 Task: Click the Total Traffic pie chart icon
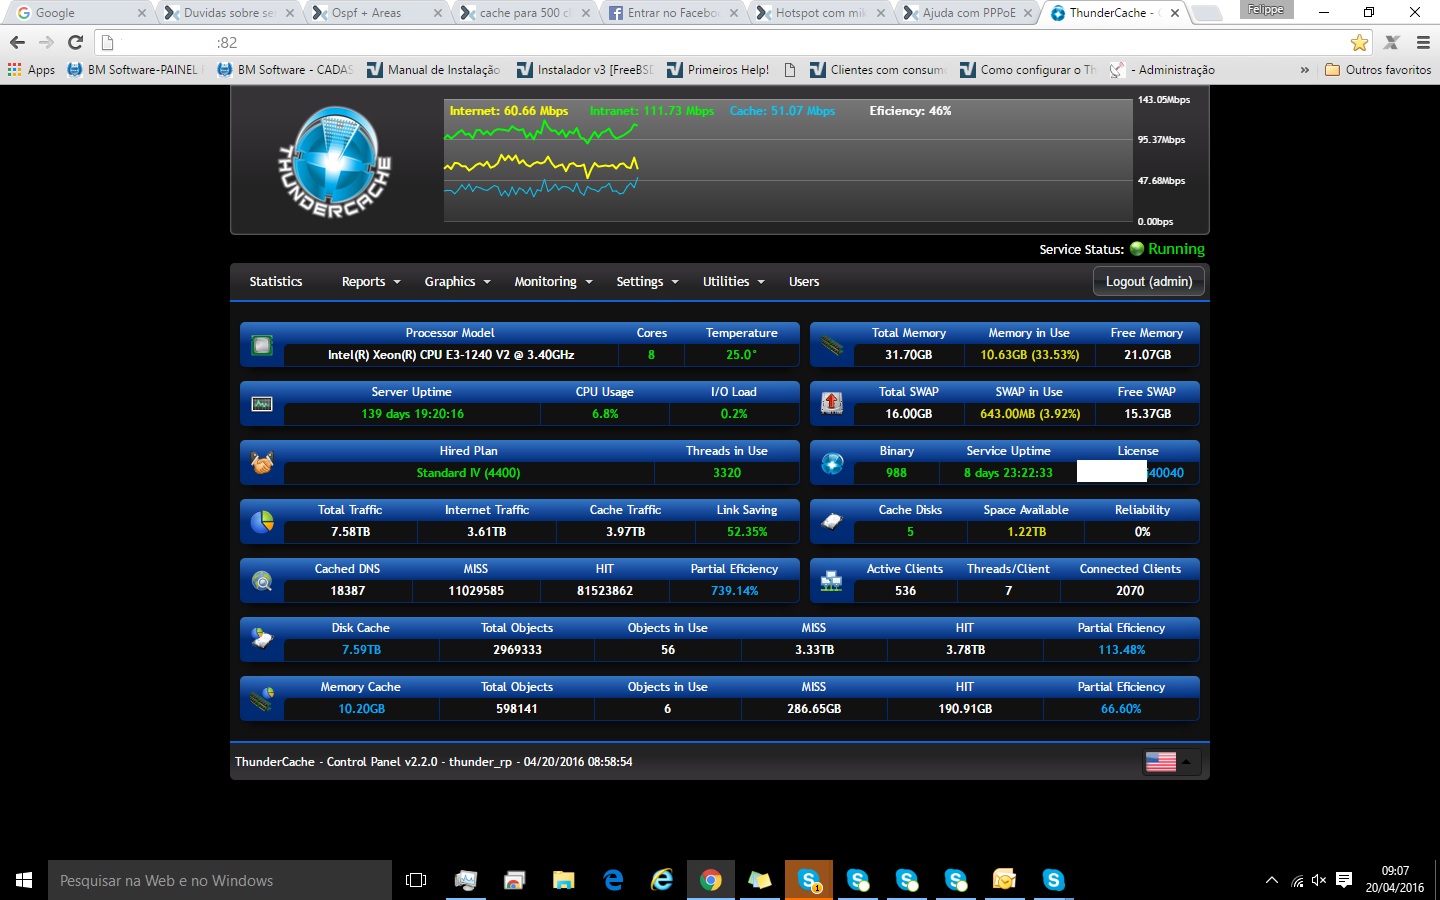[x=262, y=522]
